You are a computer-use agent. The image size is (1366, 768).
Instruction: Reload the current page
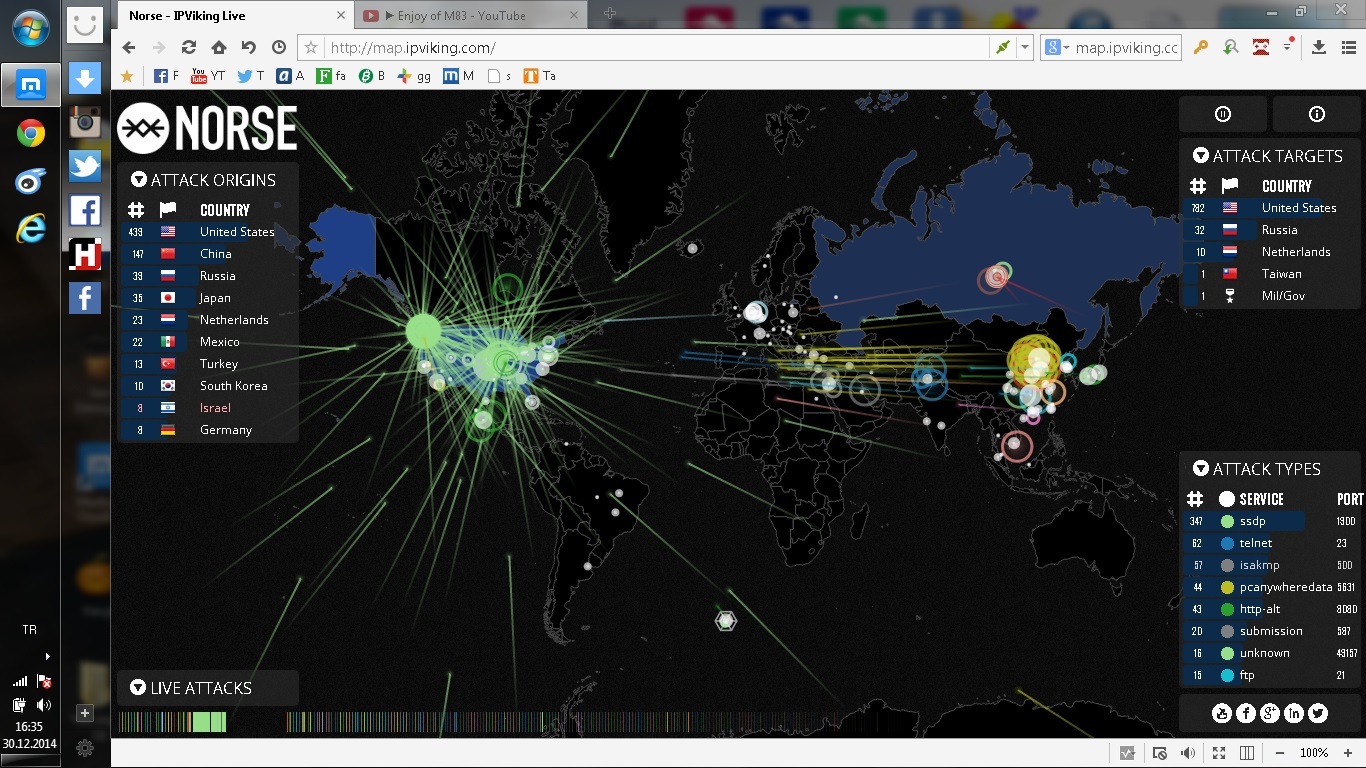[189, 47]
